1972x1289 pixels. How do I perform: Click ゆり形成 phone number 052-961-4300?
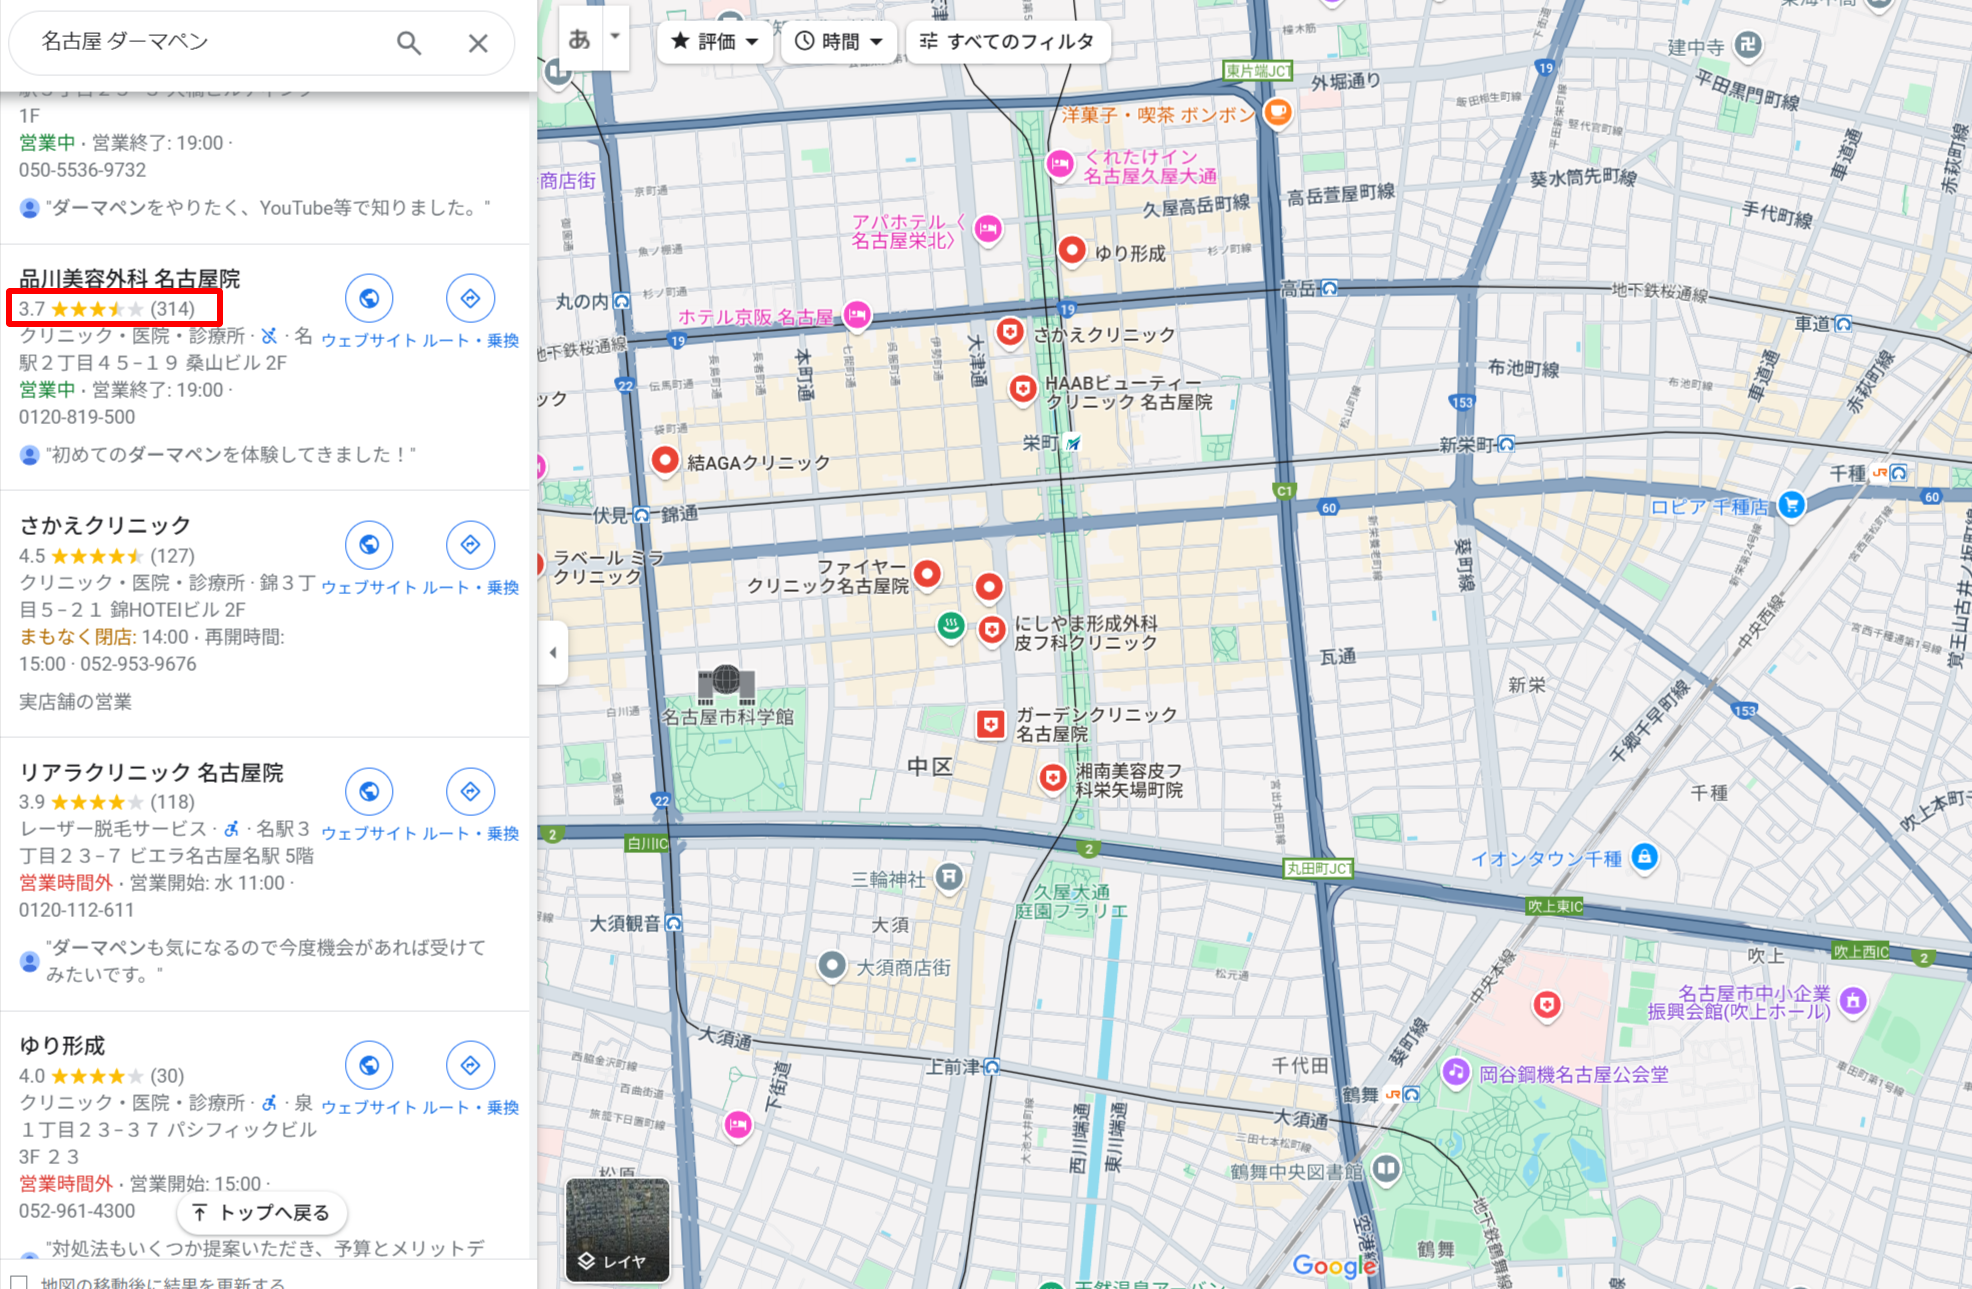click(77, 1211)
